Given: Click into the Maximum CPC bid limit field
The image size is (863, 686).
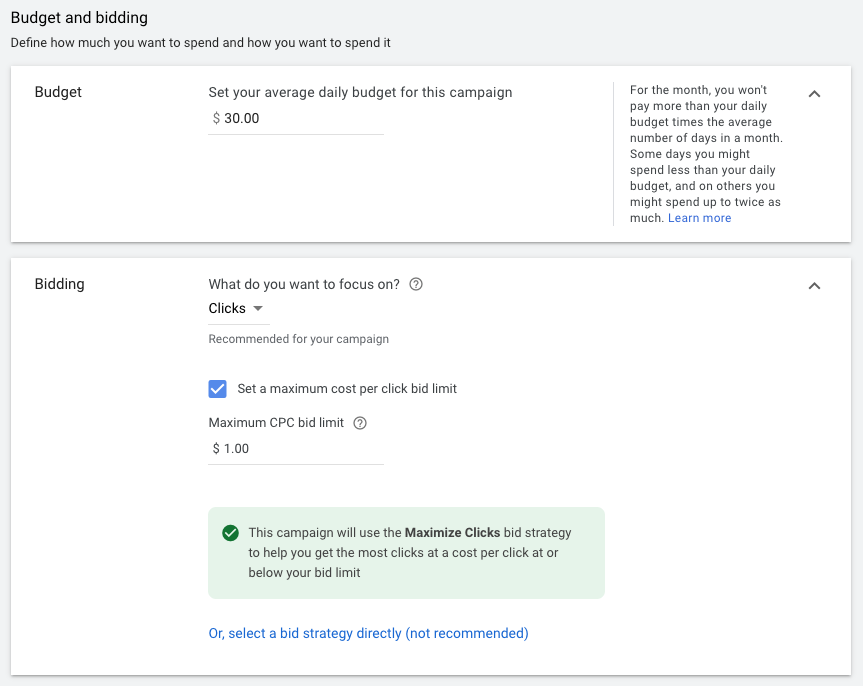Looking at the screenshot, I should tap(300, 449).
